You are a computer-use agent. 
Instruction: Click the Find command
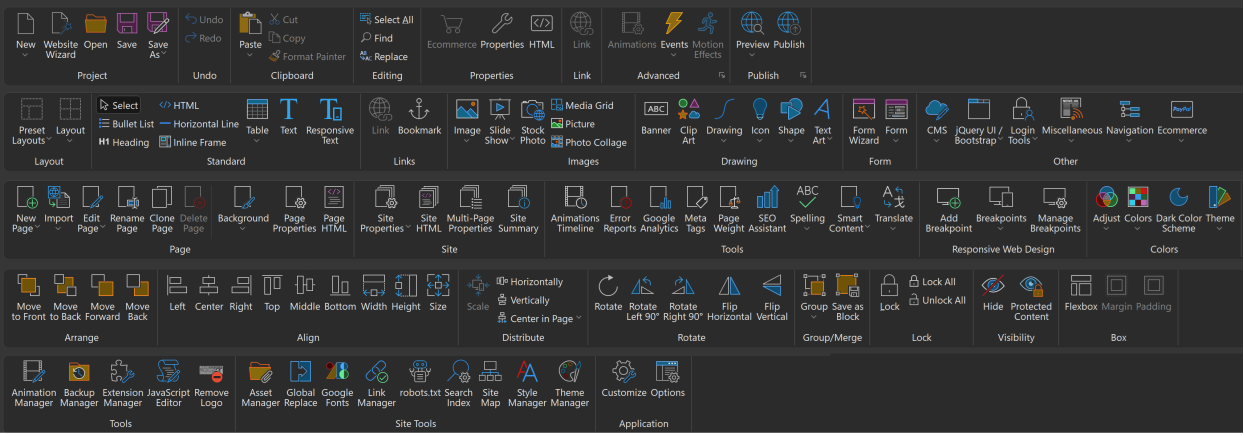coord(377,38)
